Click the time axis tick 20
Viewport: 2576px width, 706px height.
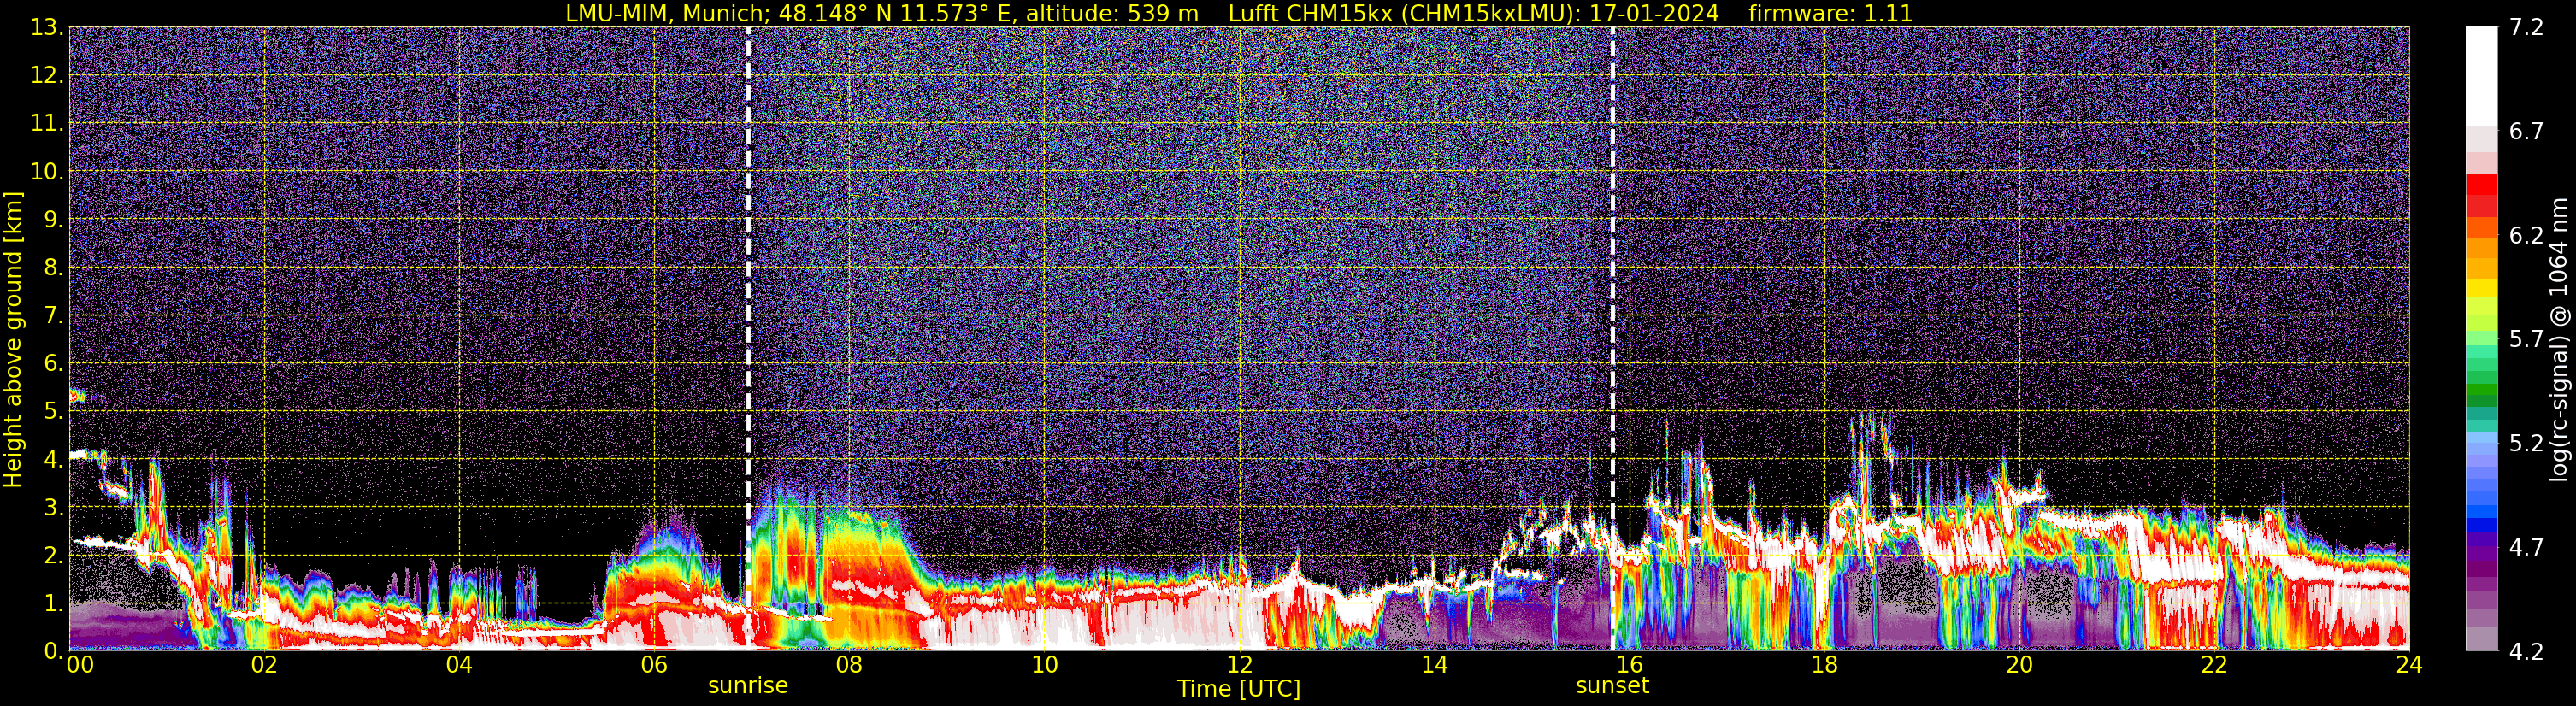tap(2019, 665)
